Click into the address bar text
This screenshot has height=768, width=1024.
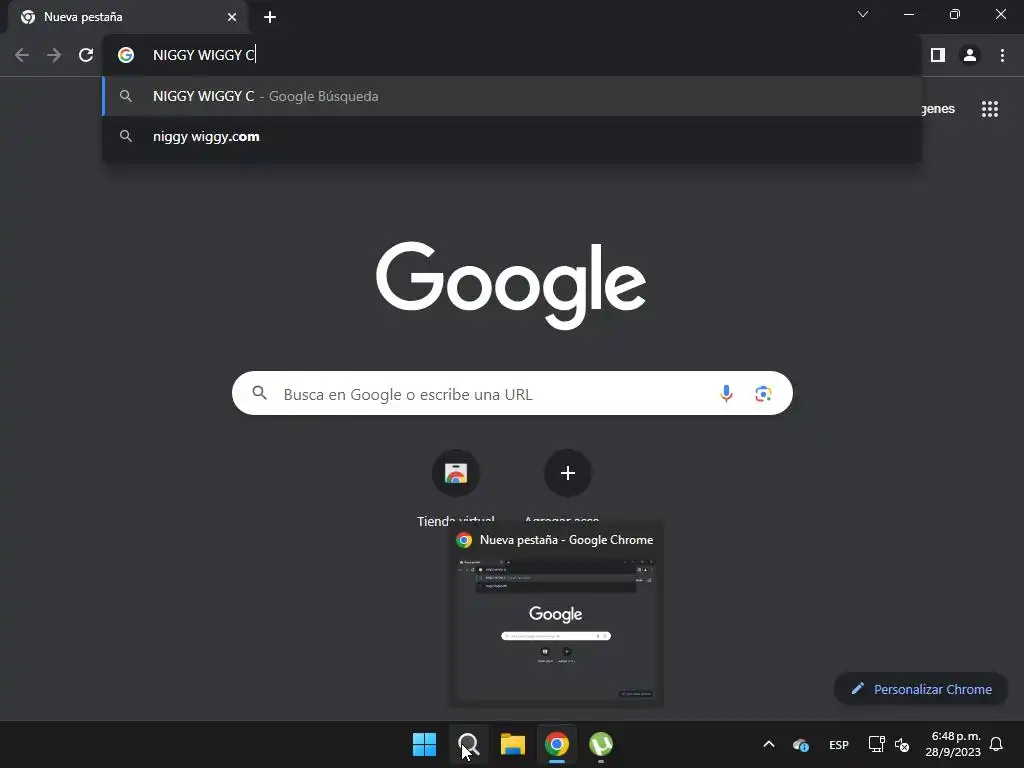tap(204, 55)
